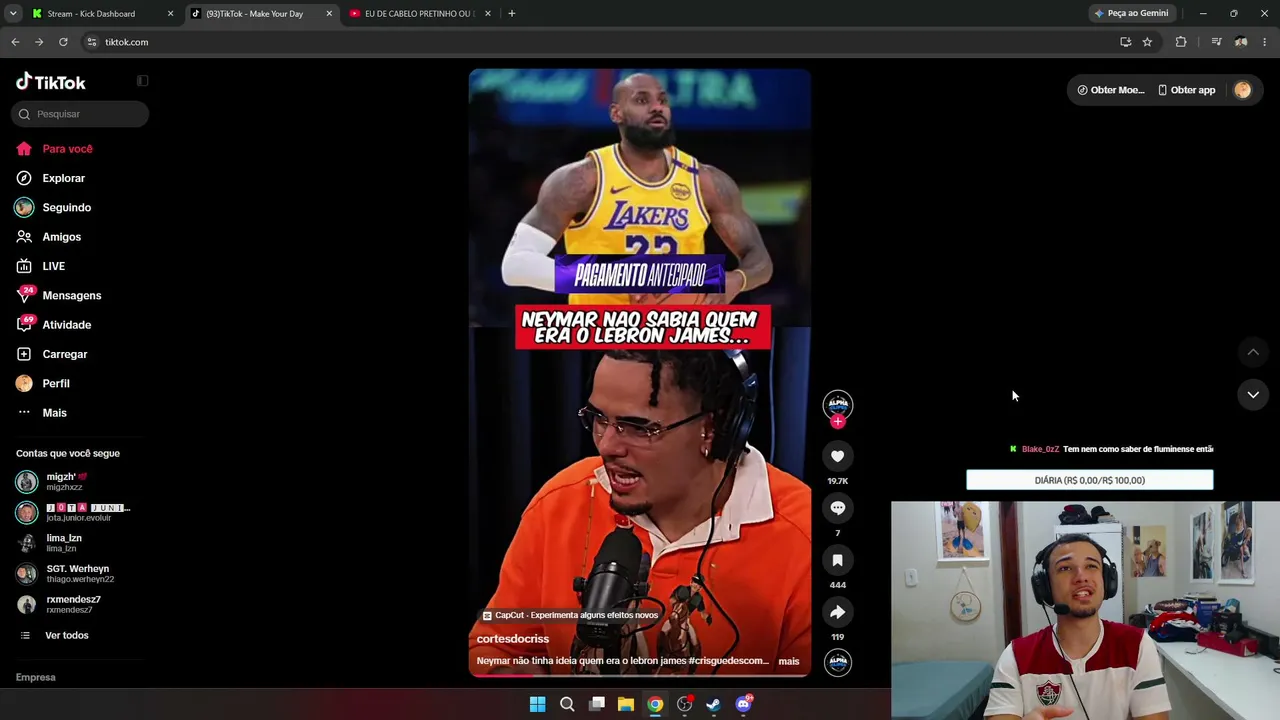The height and width of the screenshot is (720, 1280).
Task: Open Mensagens inbox with 24 badge
Action: [59, 295]
